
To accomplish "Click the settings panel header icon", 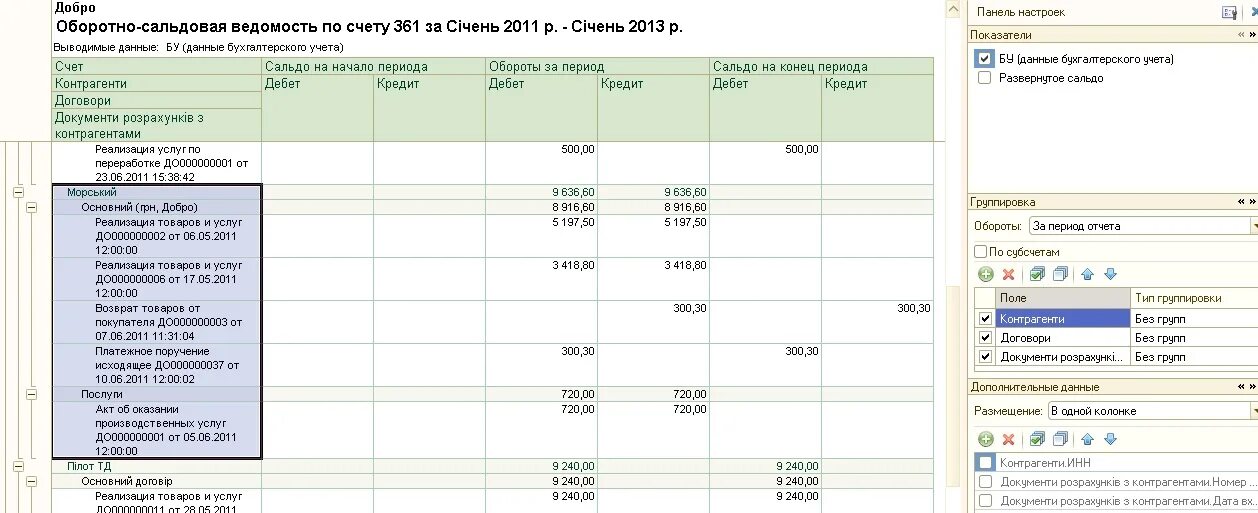I will 1230,12.
